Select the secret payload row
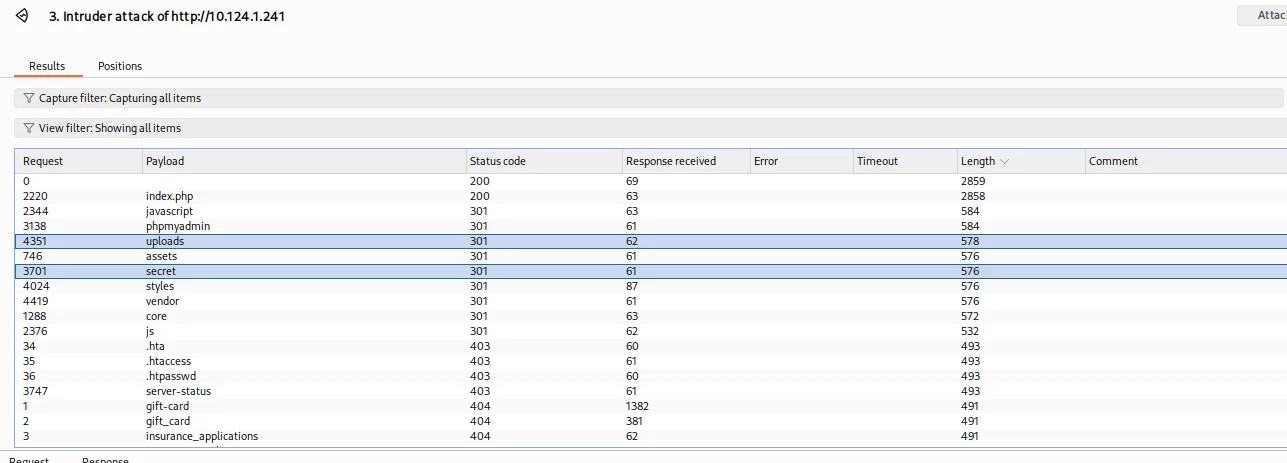1287x463 pixels. point(161,271)
